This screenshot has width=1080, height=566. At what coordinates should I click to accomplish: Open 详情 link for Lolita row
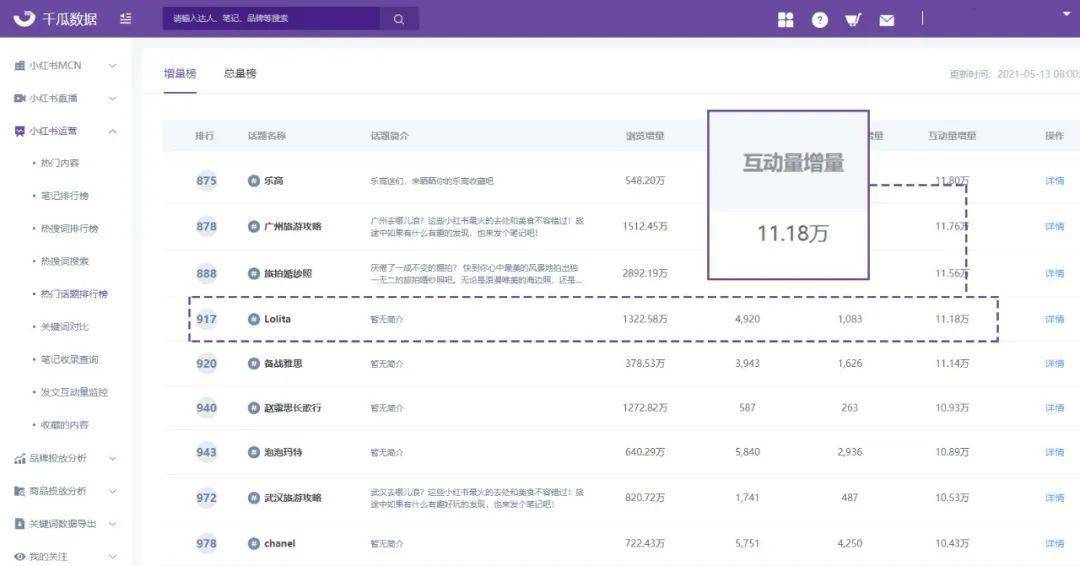tap(1054, 319)
